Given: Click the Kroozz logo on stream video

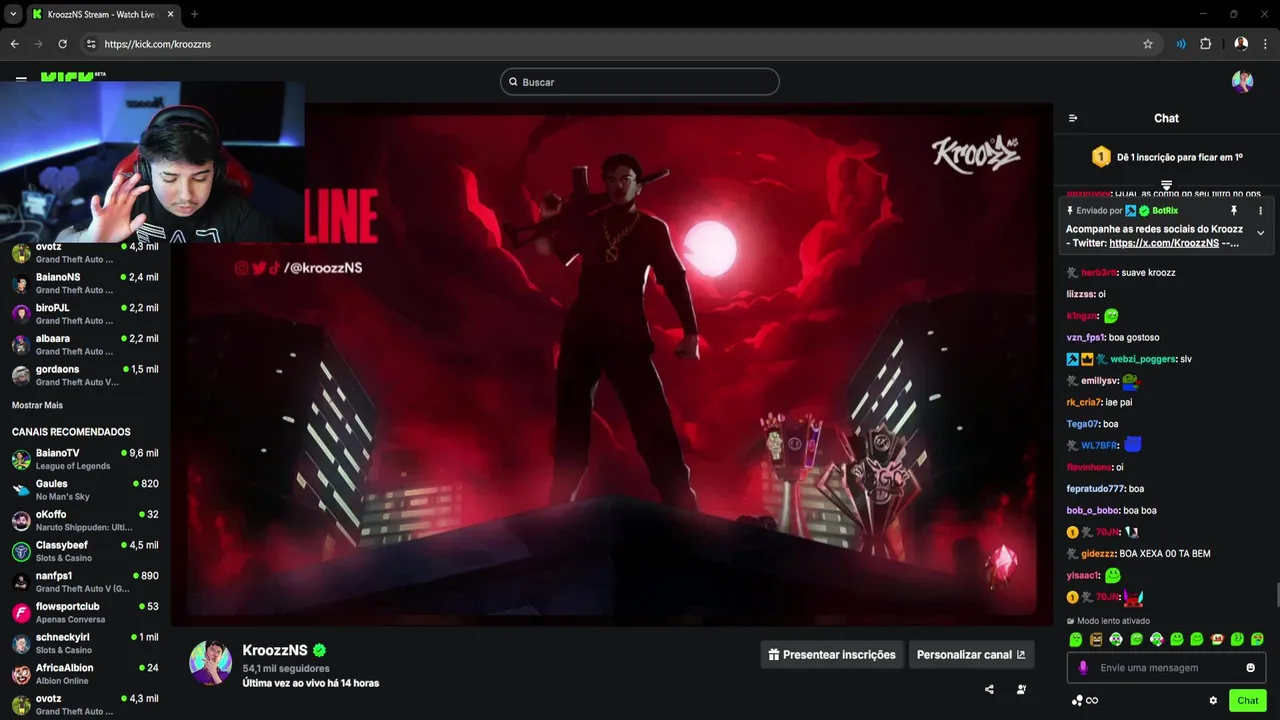Looking at the screenshot, I should [975, 155].
